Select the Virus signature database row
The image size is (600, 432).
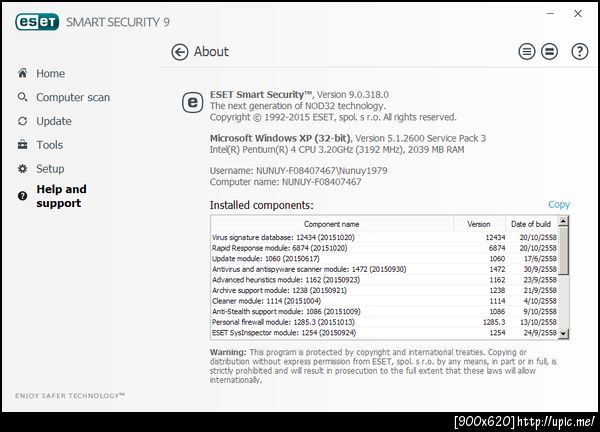(x=330, y=237)
